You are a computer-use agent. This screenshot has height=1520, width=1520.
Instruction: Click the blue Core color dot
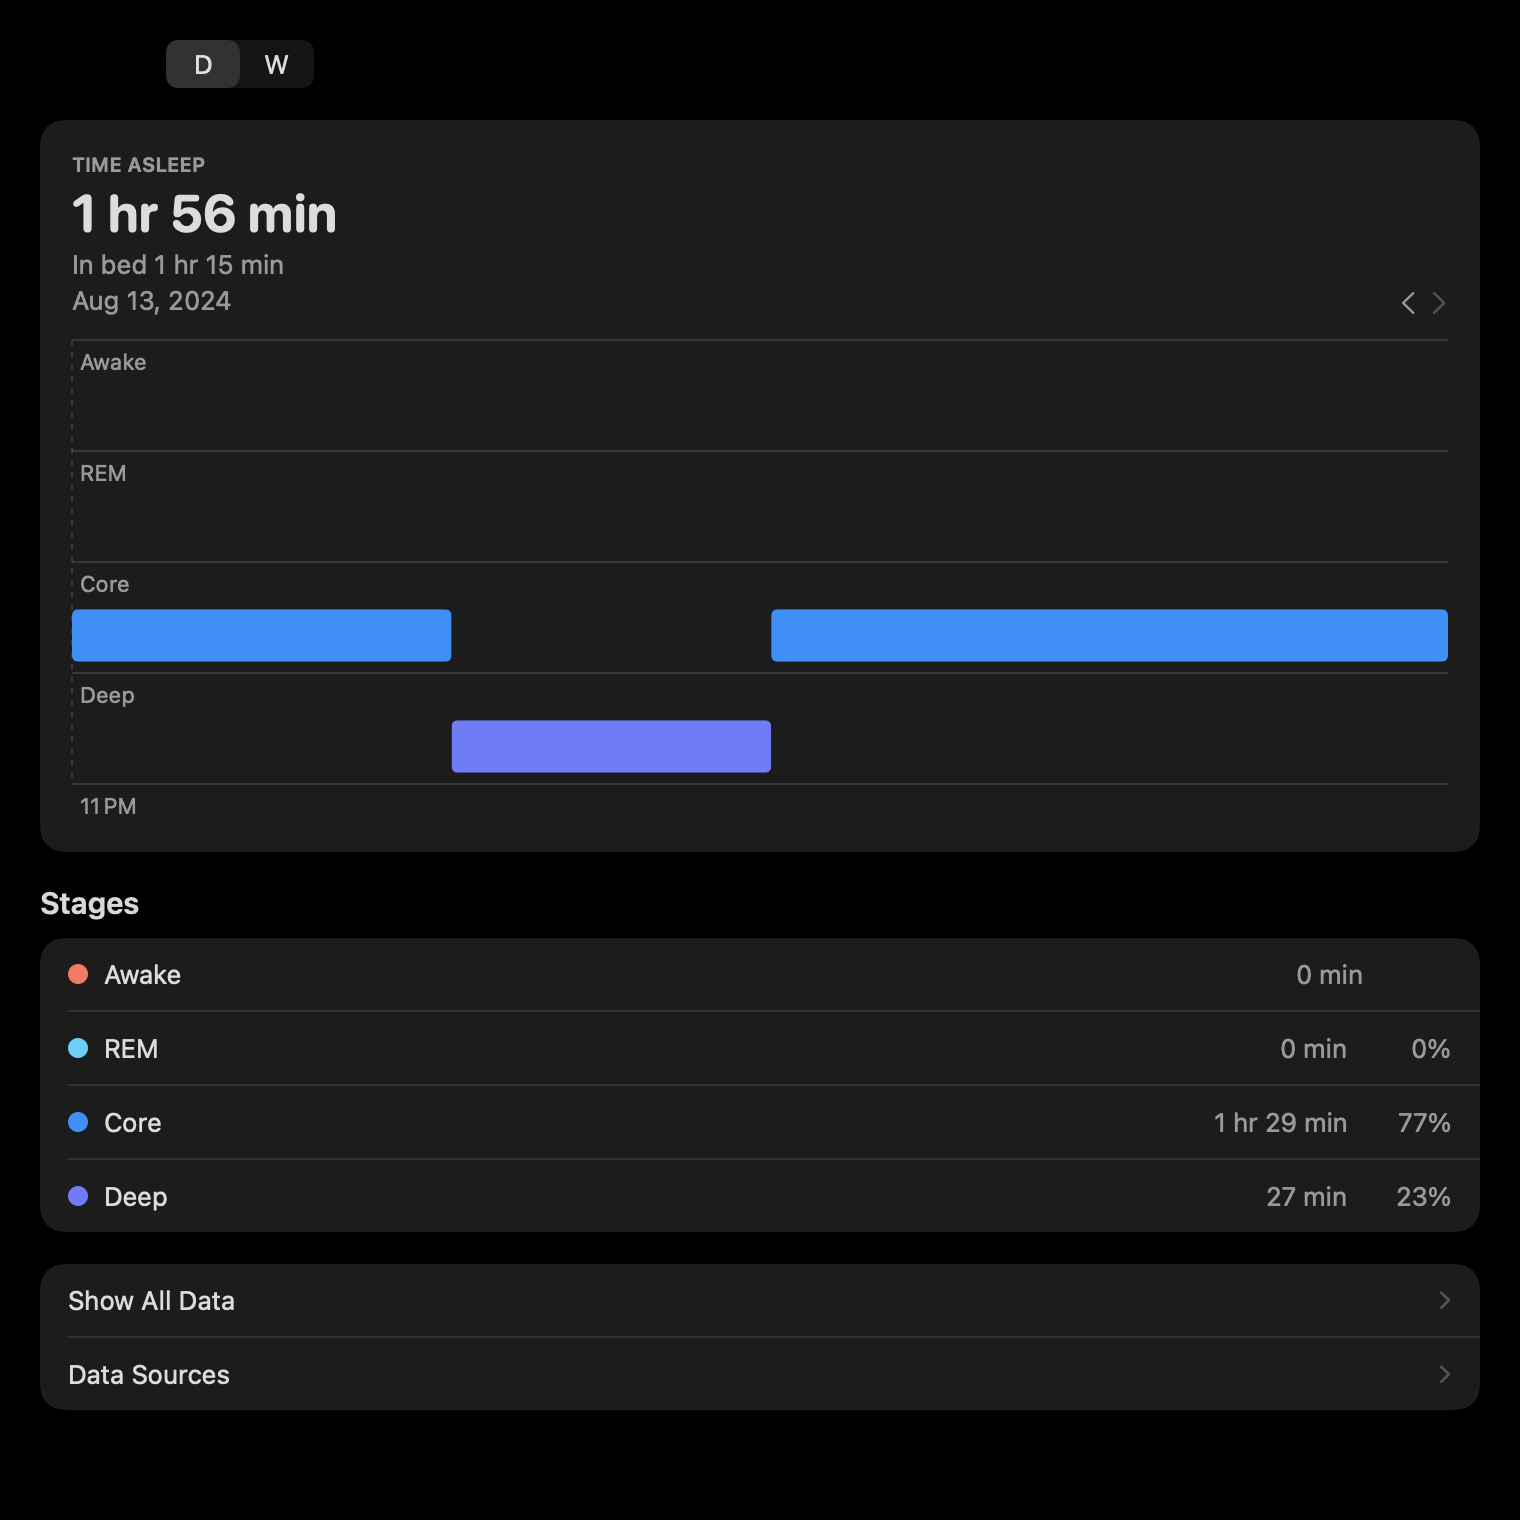tap(78, 1122)
